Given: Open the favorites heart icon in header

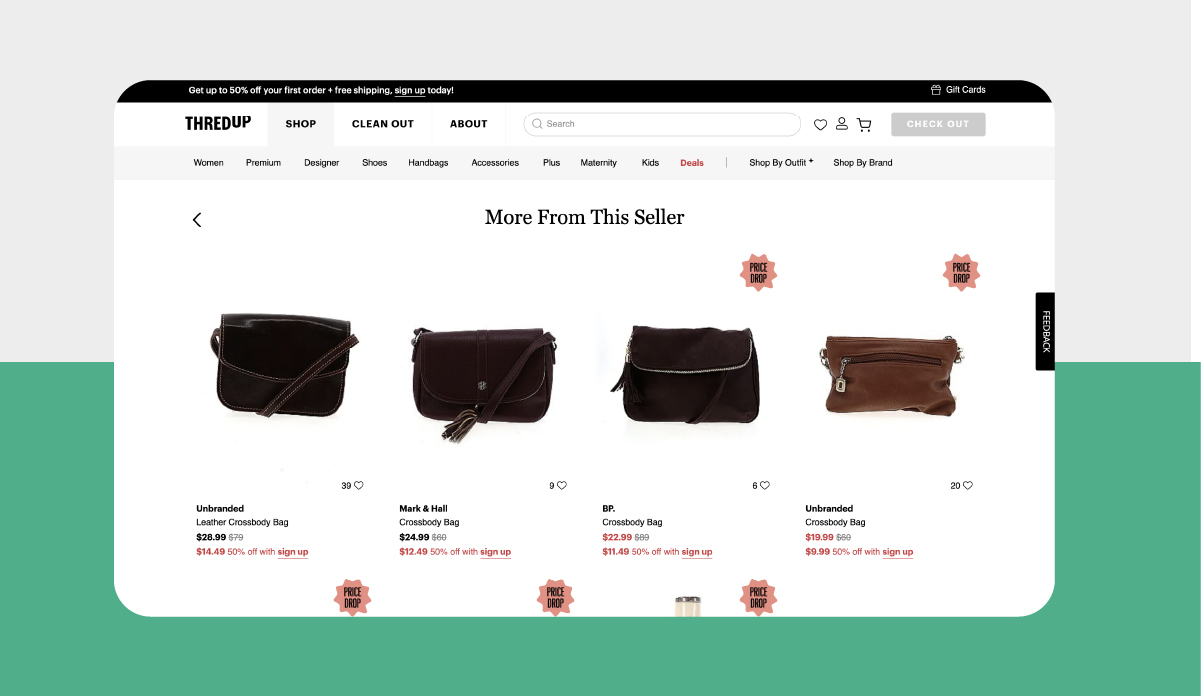Looking at the screenshot, I should point(820,125).
